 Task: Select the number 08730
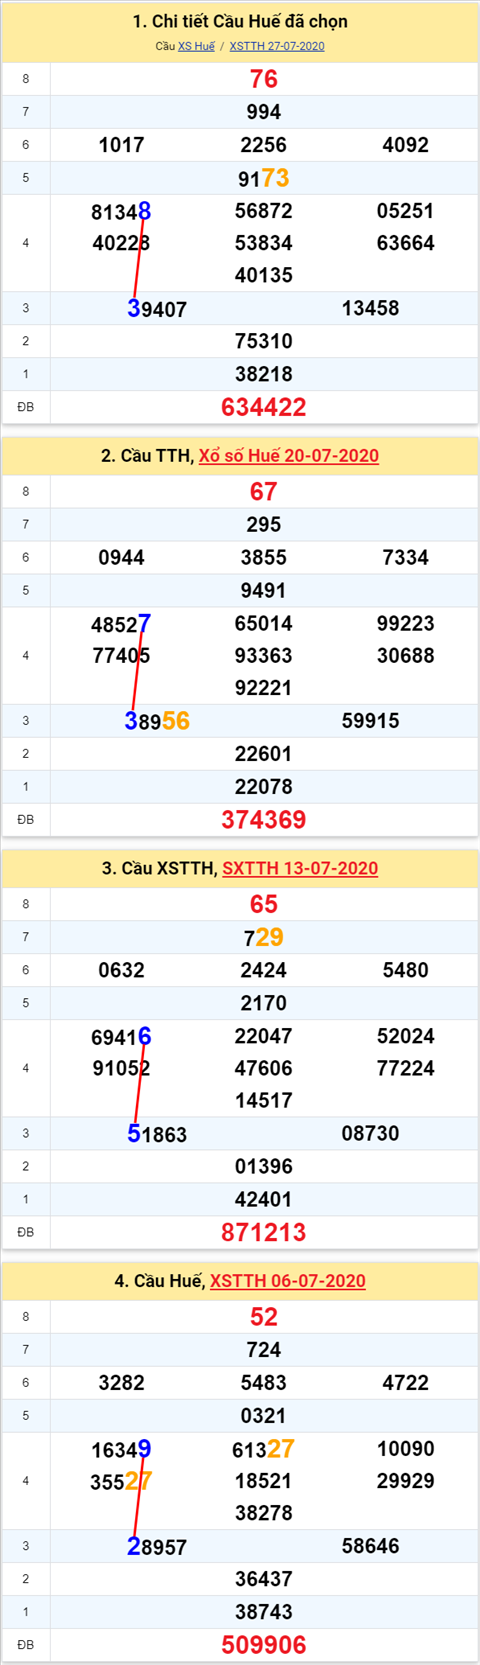click(x=371, y=1133)
